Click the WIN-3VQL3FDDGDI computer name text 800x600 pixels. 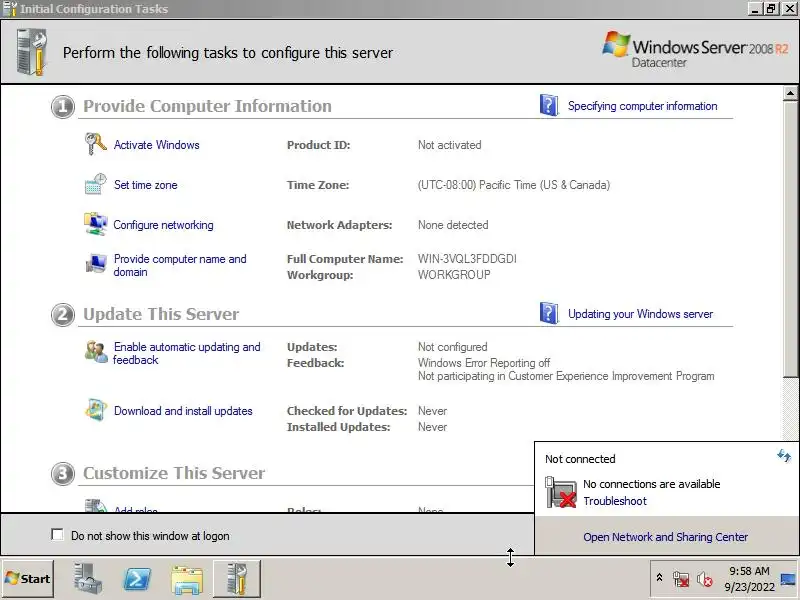(467, 259)
